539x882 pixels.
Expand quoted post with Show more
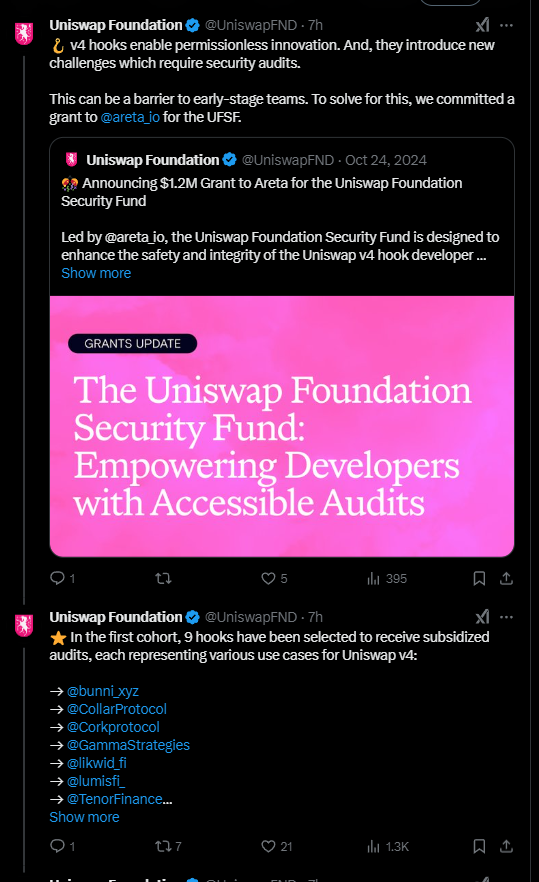(96, 273)
